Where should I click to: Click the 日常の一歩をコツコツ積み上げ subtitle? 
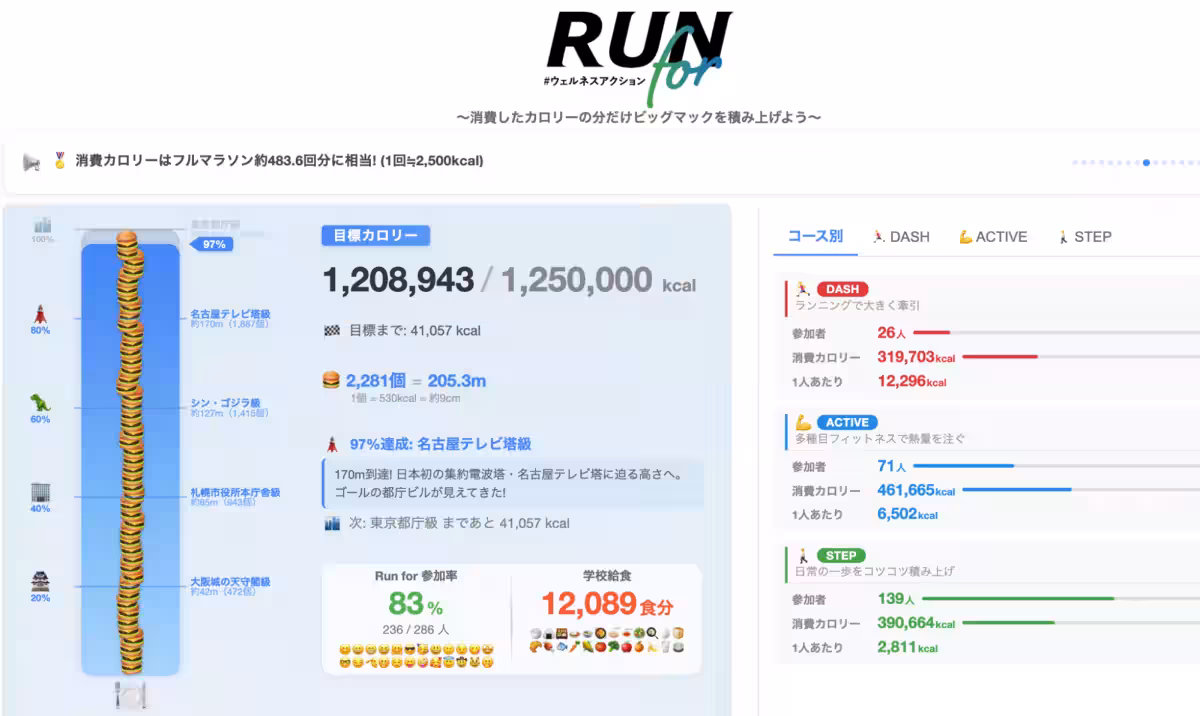[874, 571]
